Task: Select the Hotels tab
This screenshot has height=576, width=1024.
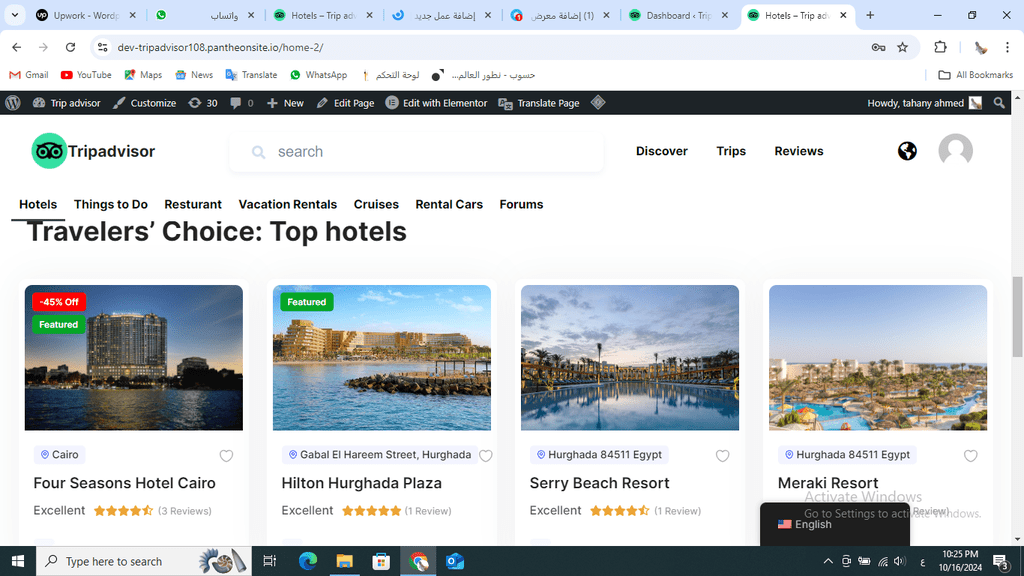Action: pos(38,204)
